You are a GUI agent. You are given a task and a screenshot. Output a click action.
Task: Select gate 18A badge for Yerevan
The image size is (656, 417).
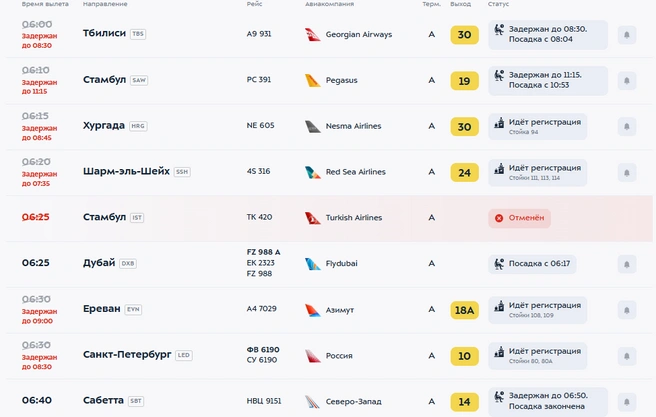[464, 310]
